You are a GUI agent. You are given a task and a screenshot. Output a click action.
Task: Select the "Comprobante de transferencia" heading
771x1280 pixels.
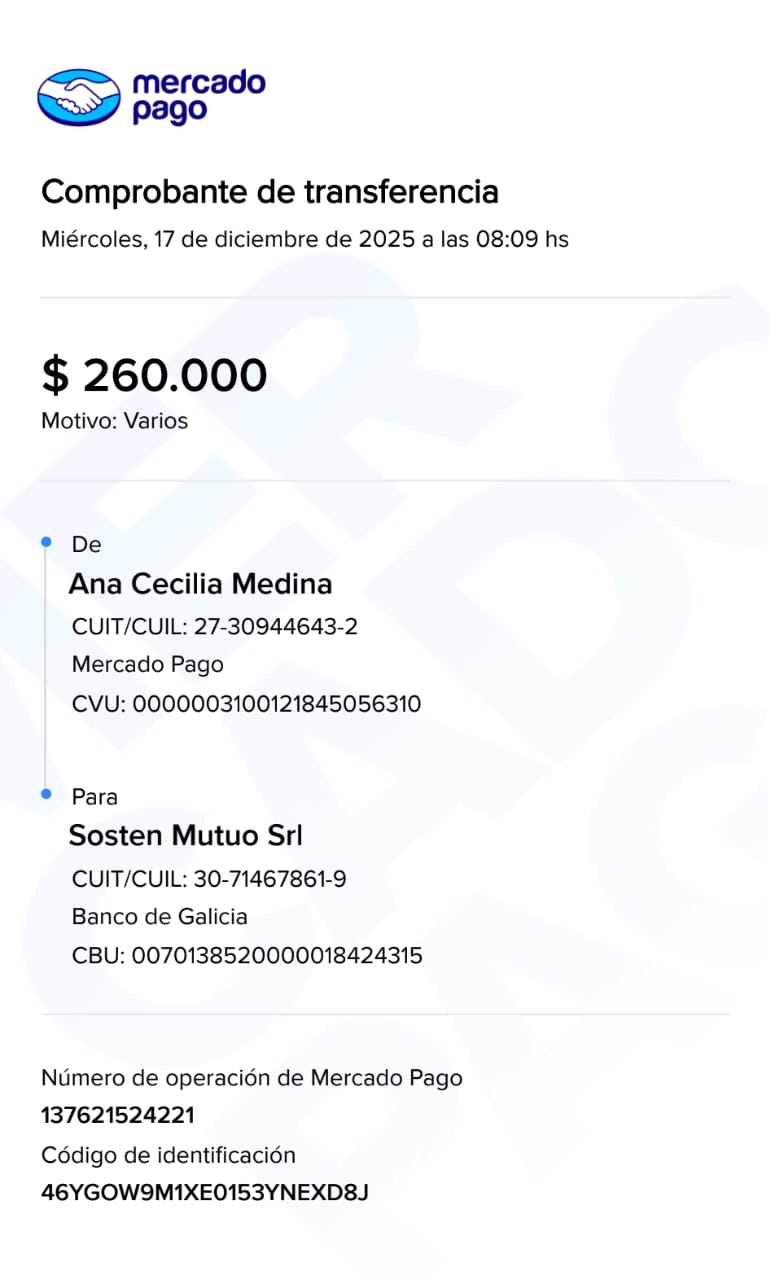click(269, 191)
